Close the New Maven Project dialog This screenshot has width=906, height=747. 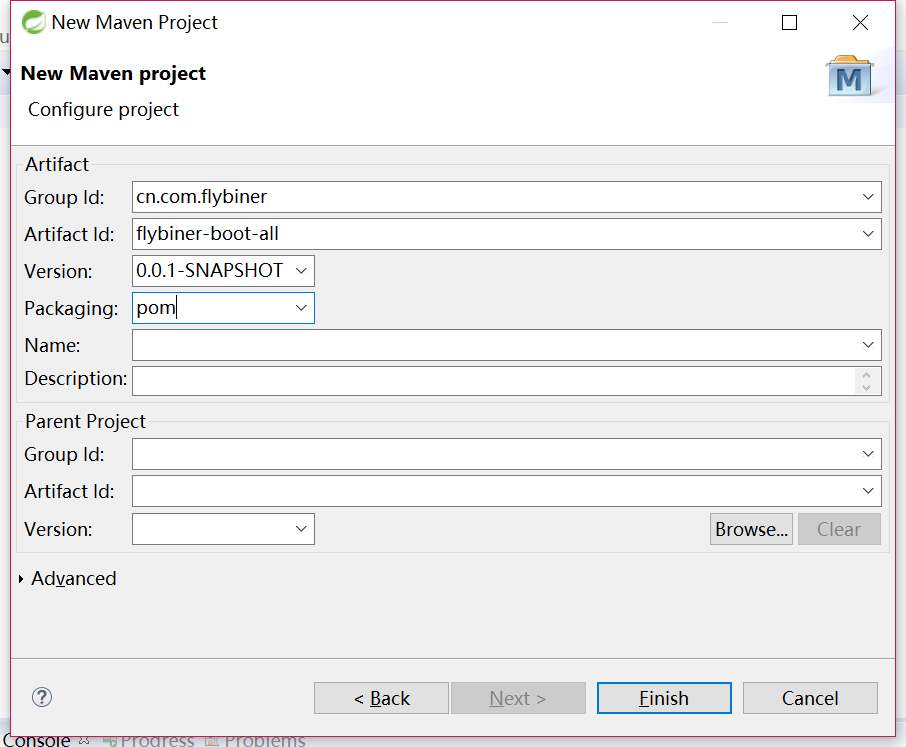click(860, 23)
